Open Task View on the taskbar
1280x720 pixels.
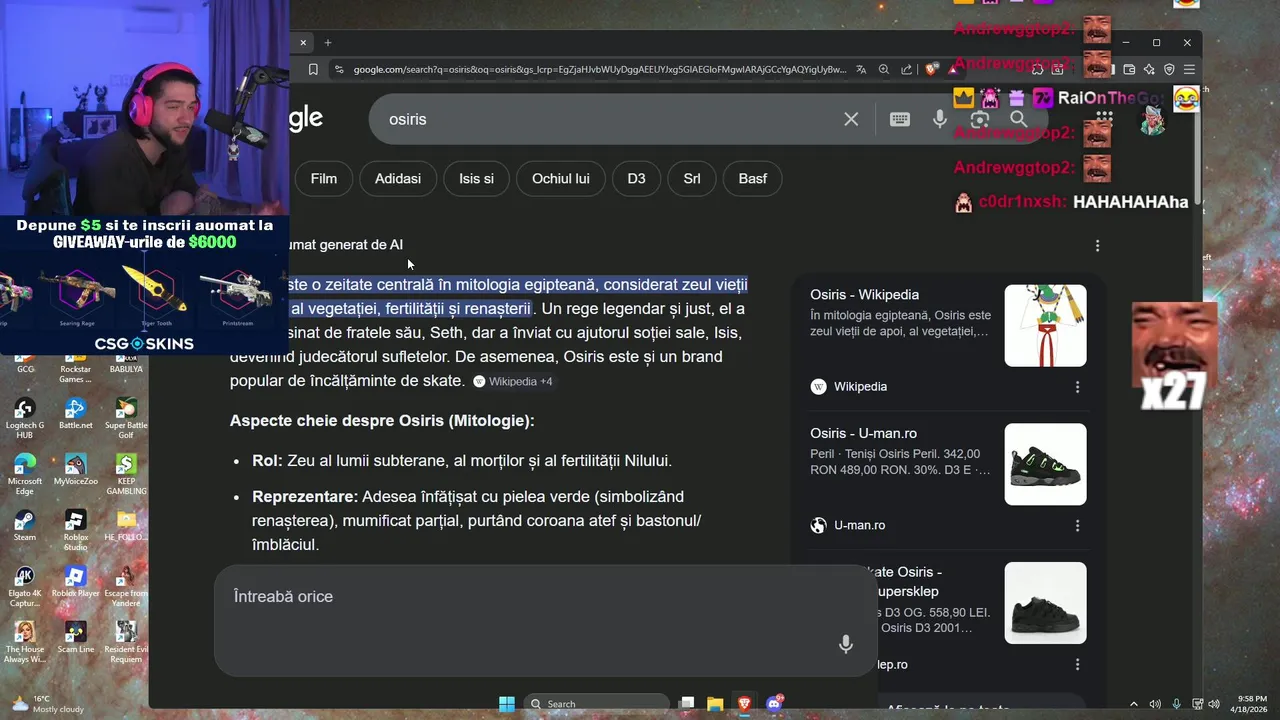point(687,704)
